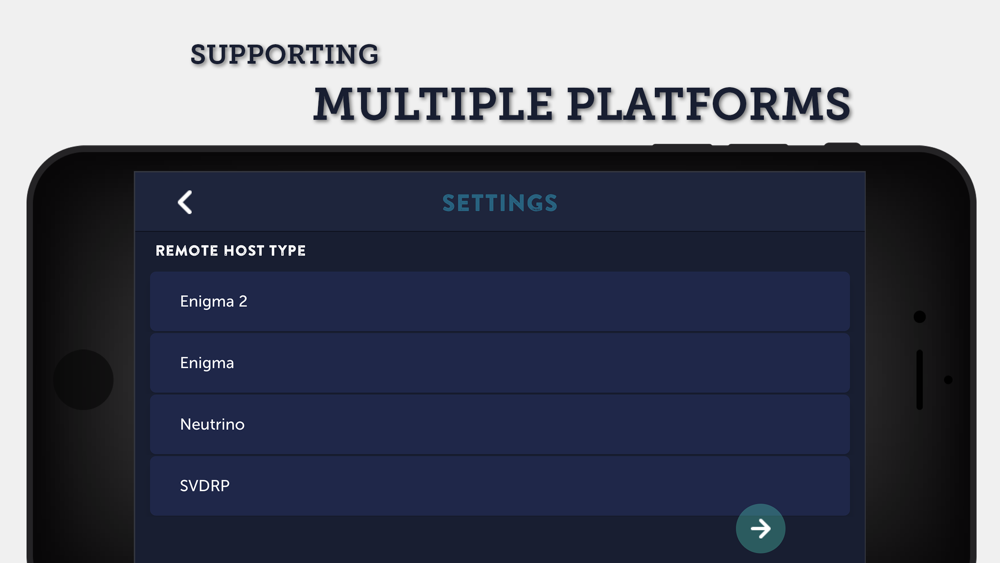Tap the round forward arrow button
This screenshot has height=563, width=1000.
click(760, 529)
